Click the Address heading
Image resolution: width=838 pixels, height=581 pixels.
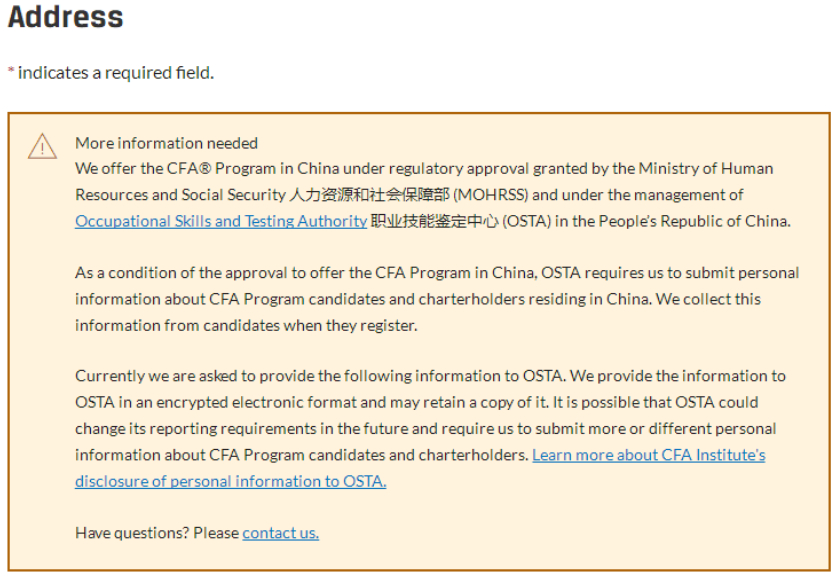(64, 18)
